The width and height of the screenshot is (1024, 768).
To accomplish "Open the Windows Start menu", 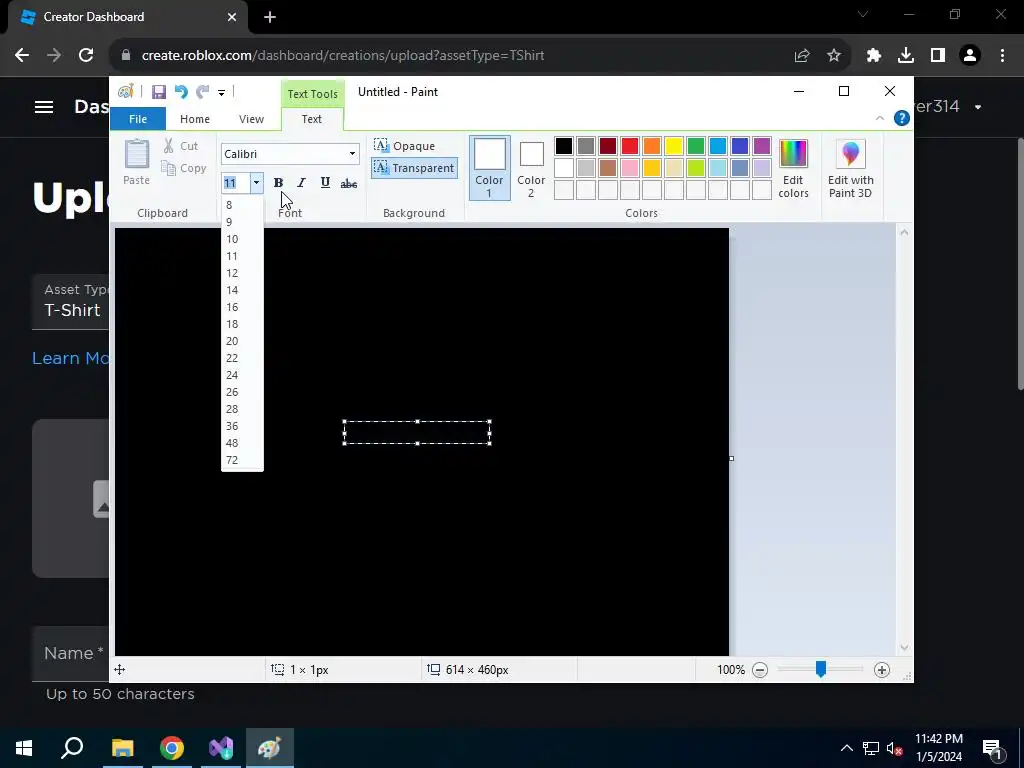I will click(24, 748).
